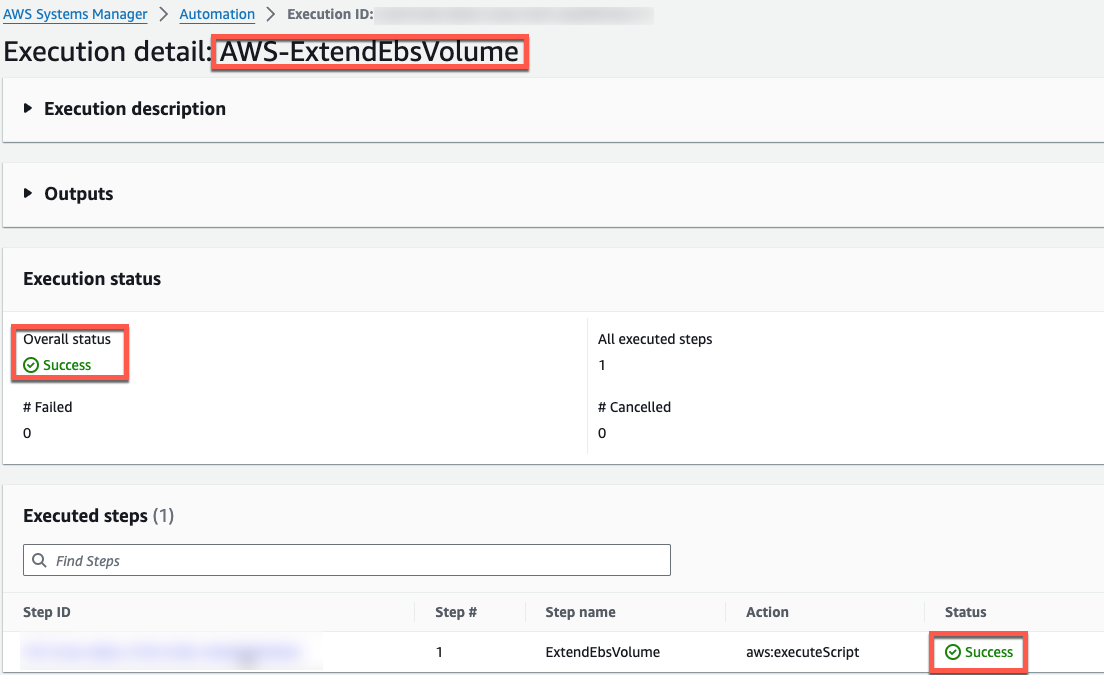
Task: Click the All executed steps label
Action: coord(655,339)
